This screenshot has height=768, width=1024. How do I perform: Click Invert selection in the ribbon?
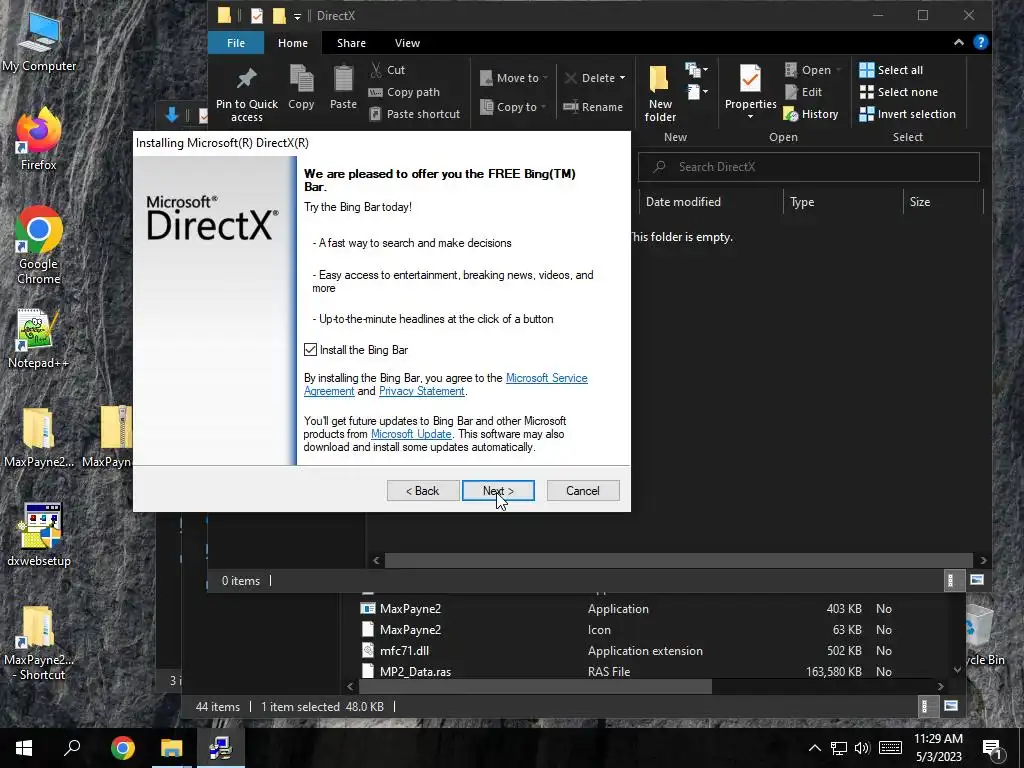click(908, 114)
